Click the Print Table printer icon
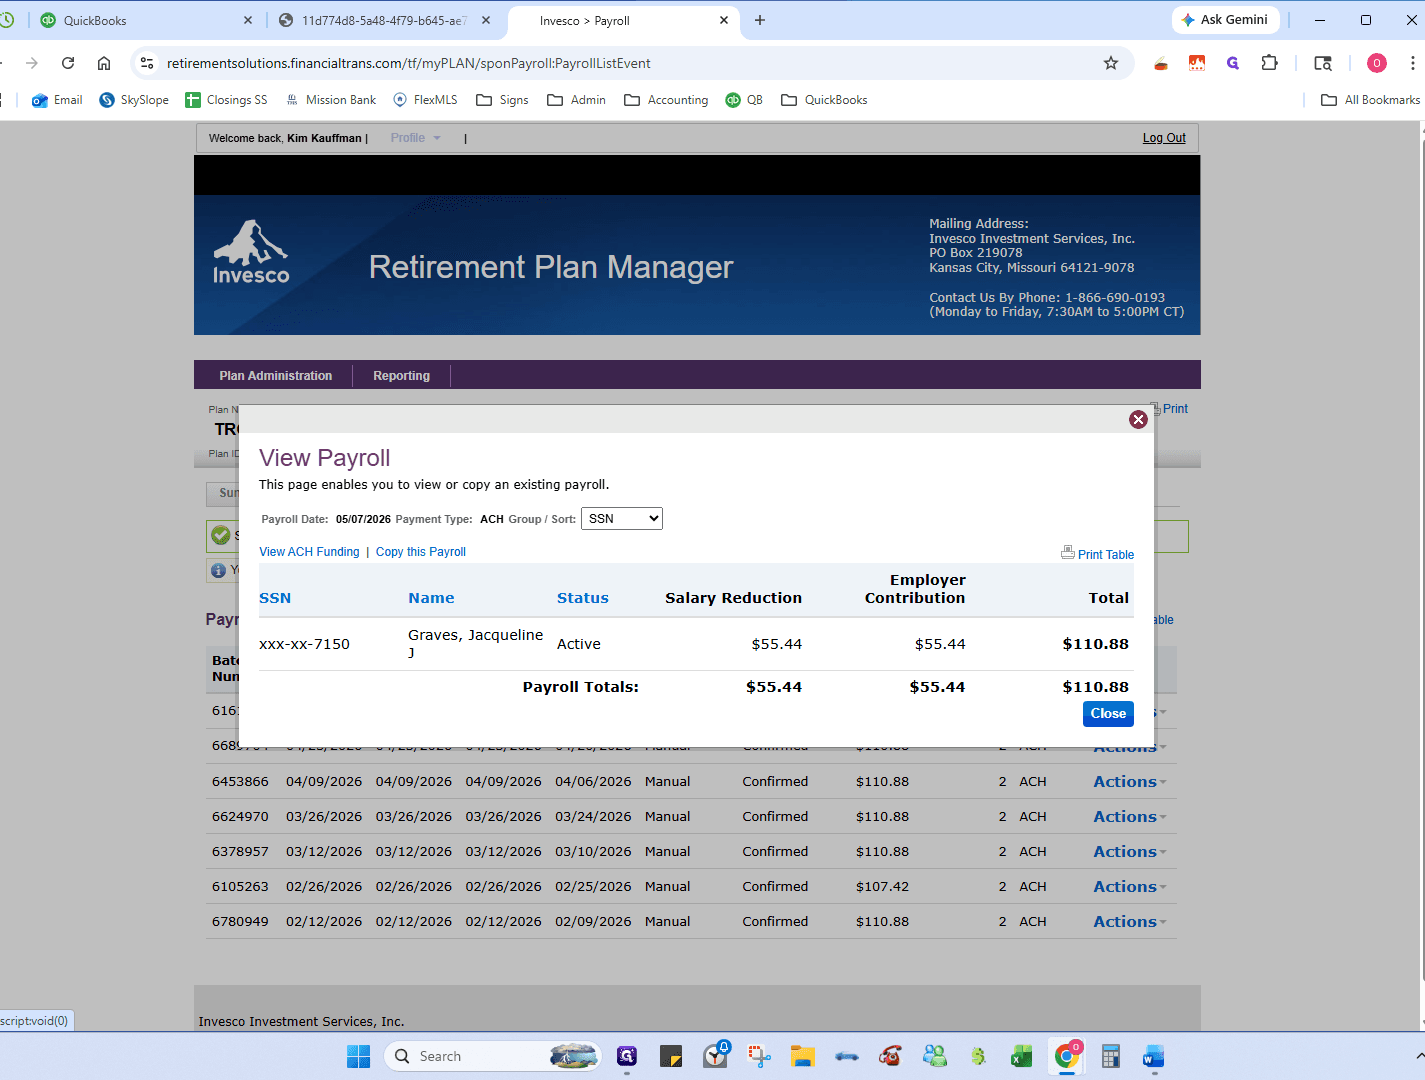The image size is (1425, 1080). 1067,553
